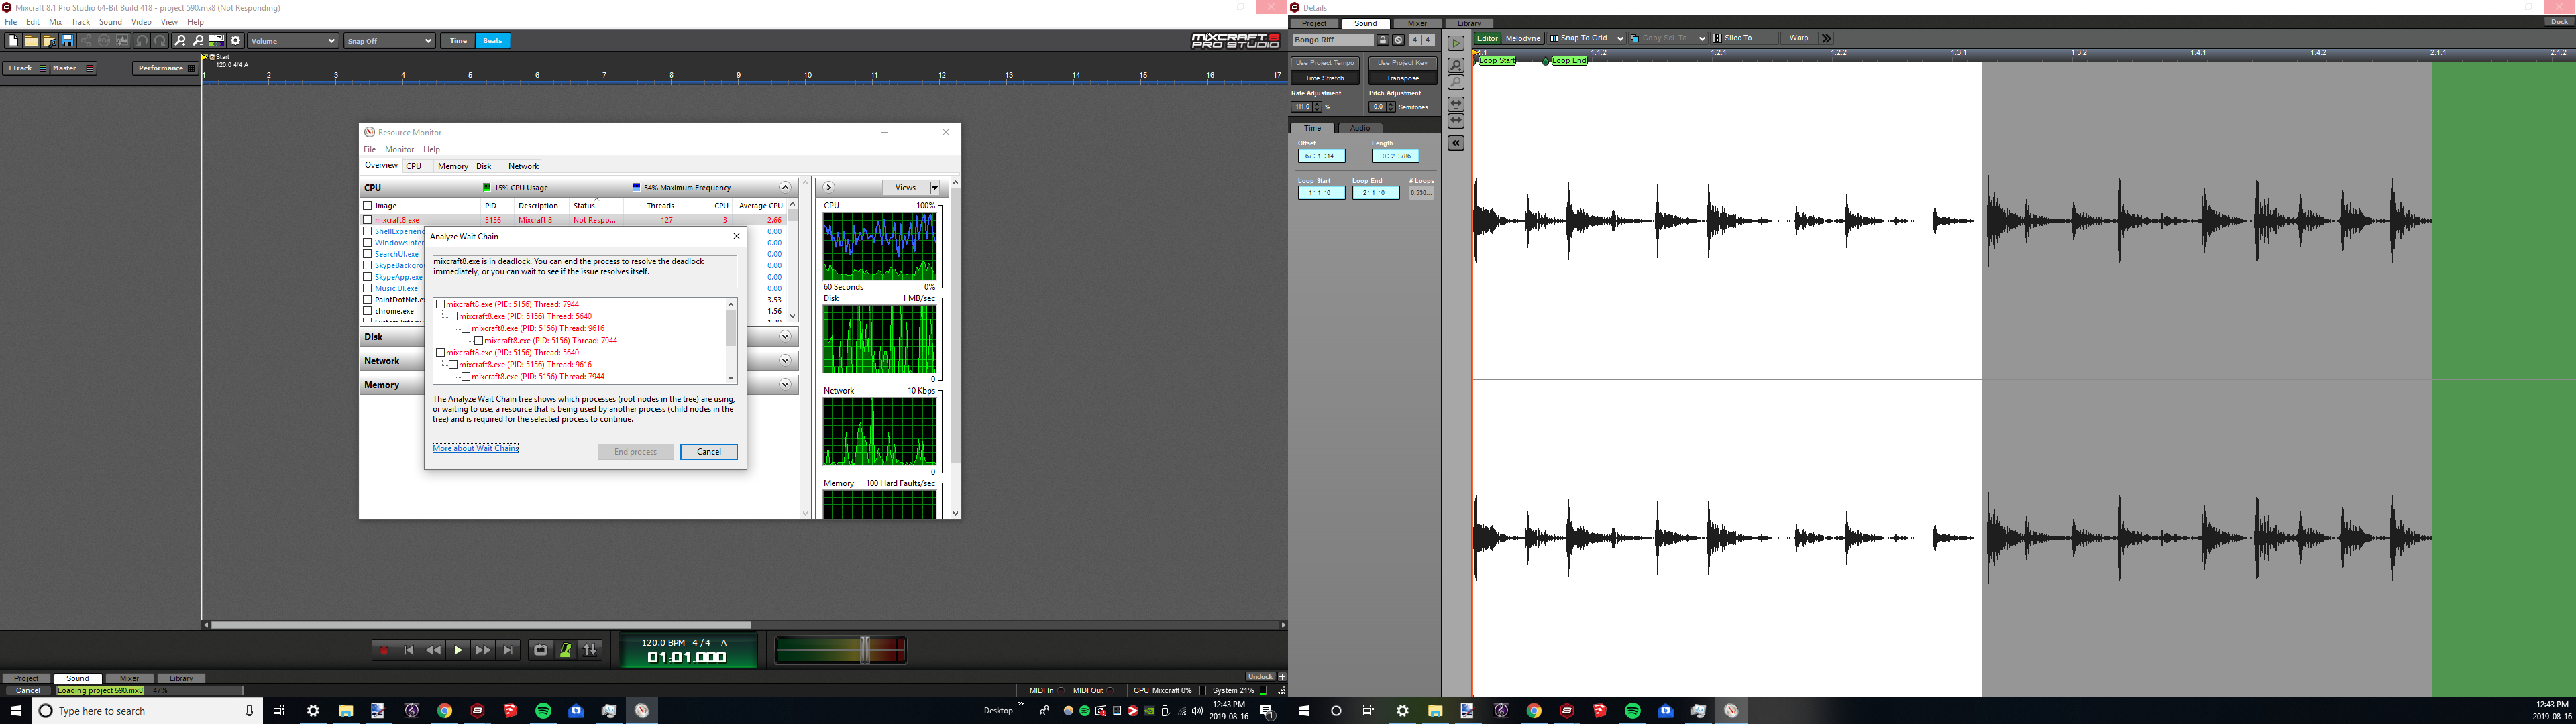Click the master volume slider in transport
Screen dimensions: 2576x724
click(x=866, y=650)
